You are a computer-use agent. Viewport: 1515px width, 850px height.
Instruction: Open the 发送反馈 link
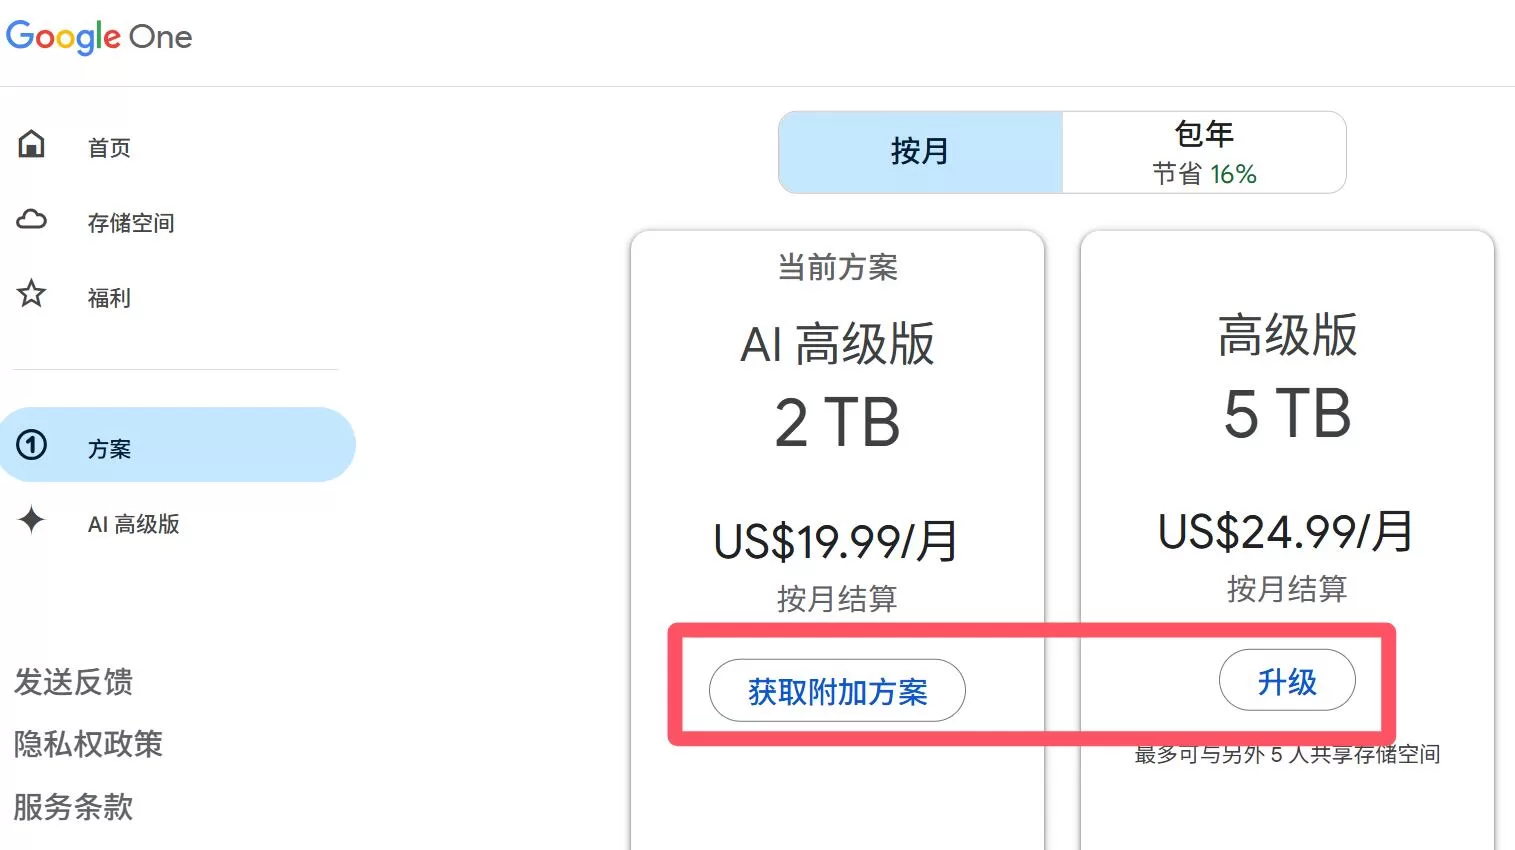point(73,682)
